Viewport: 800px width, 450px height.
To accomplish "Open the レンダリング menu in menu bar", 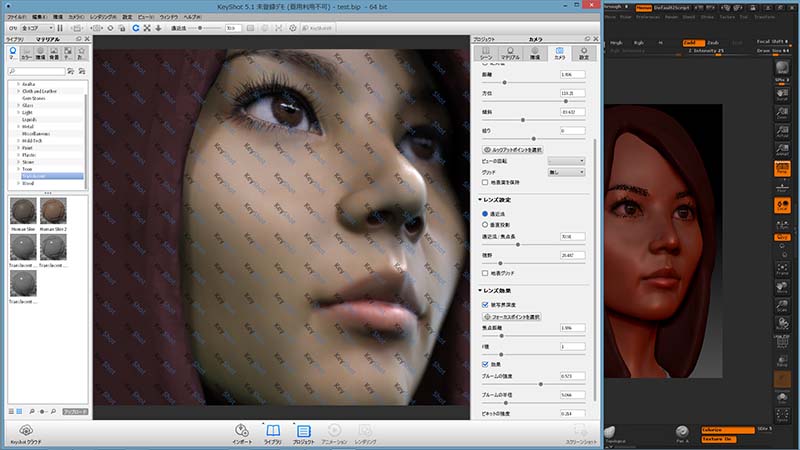I will point(103,17).
